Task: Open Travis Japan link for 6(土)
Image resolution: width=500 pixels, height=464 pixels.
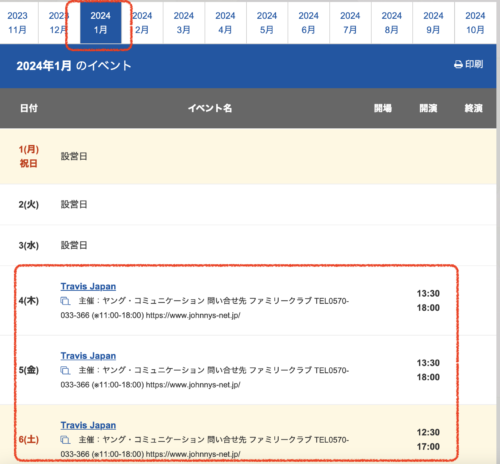Action: (x=88, y=425)
